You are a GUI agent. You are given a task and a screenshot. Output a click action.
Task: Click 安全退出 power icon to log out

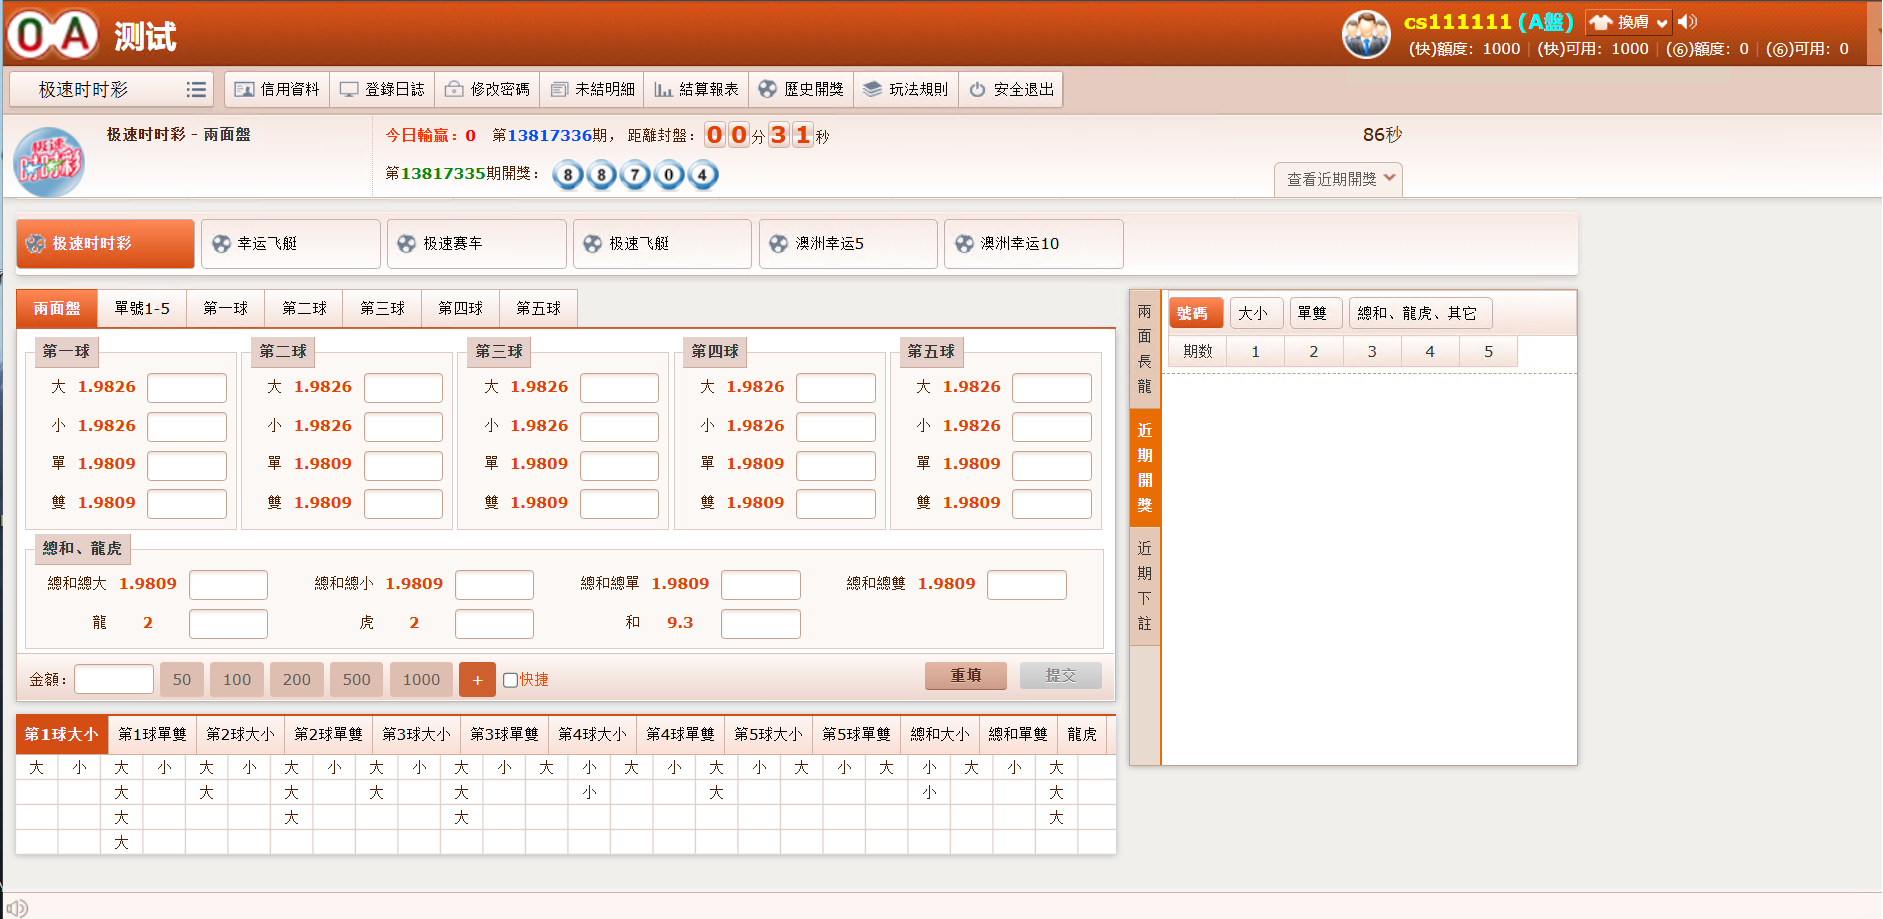(x=977, y=90)
